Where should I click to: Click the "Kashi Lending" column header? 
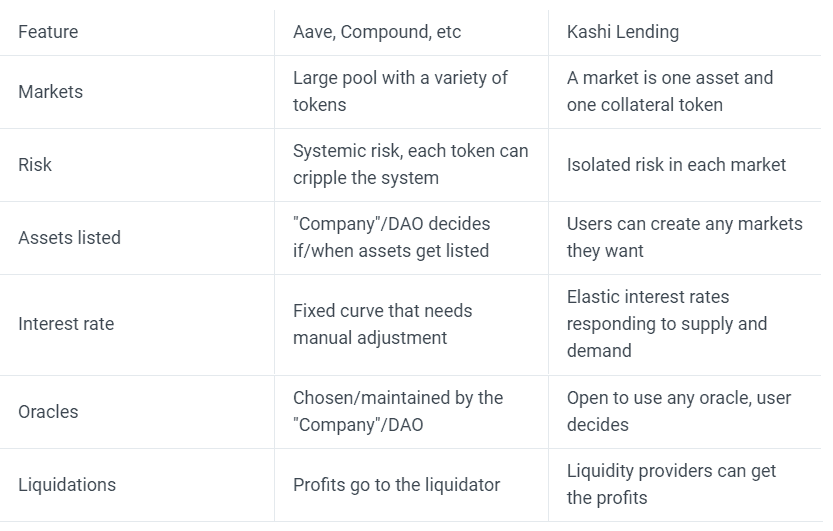(623, 32)
